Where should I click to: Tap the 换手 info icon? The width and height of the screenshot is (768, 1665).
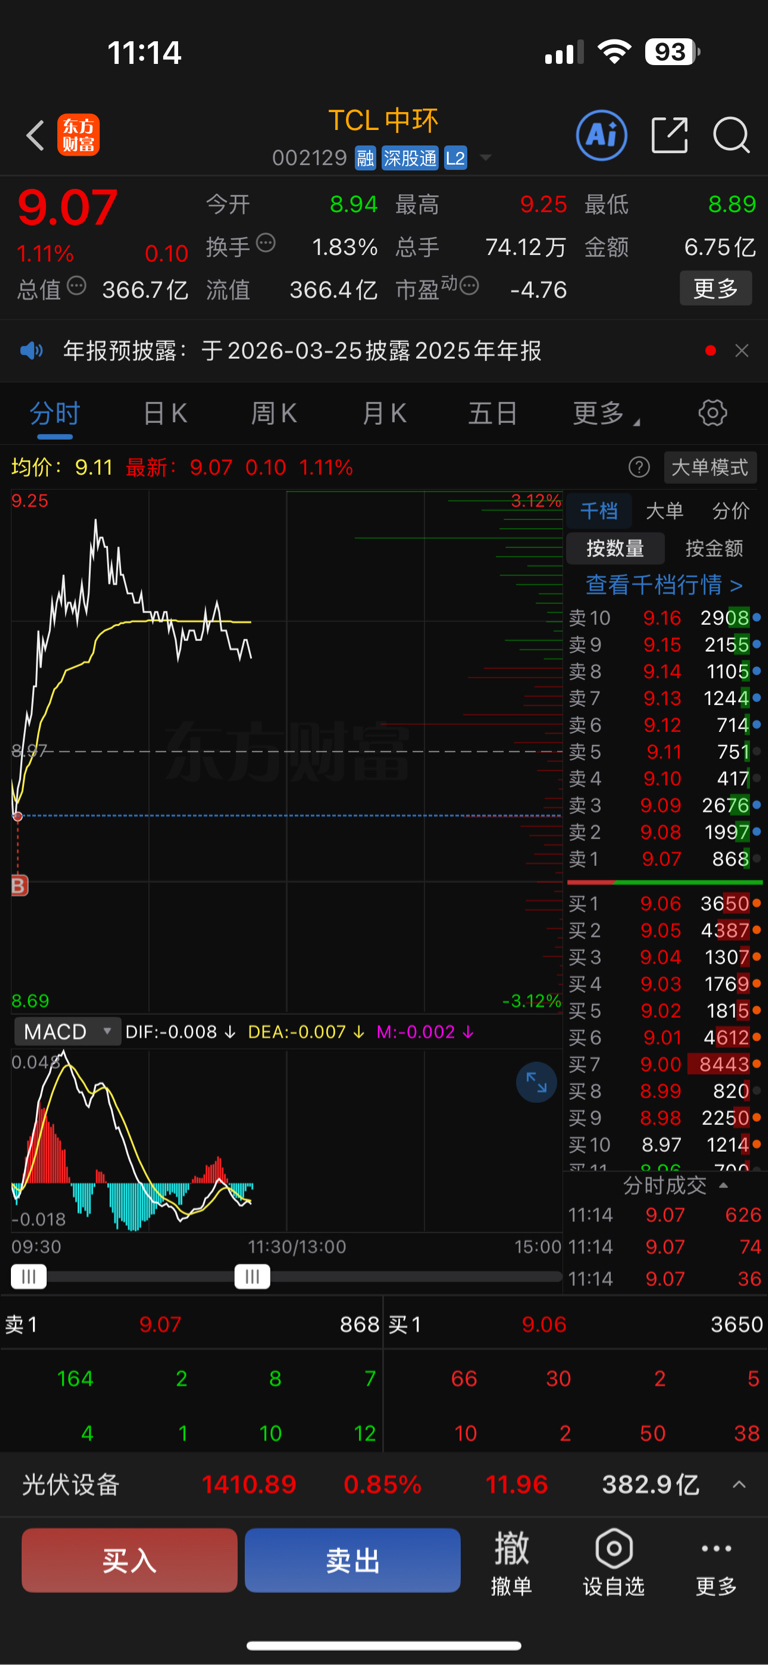pos(266,243)
